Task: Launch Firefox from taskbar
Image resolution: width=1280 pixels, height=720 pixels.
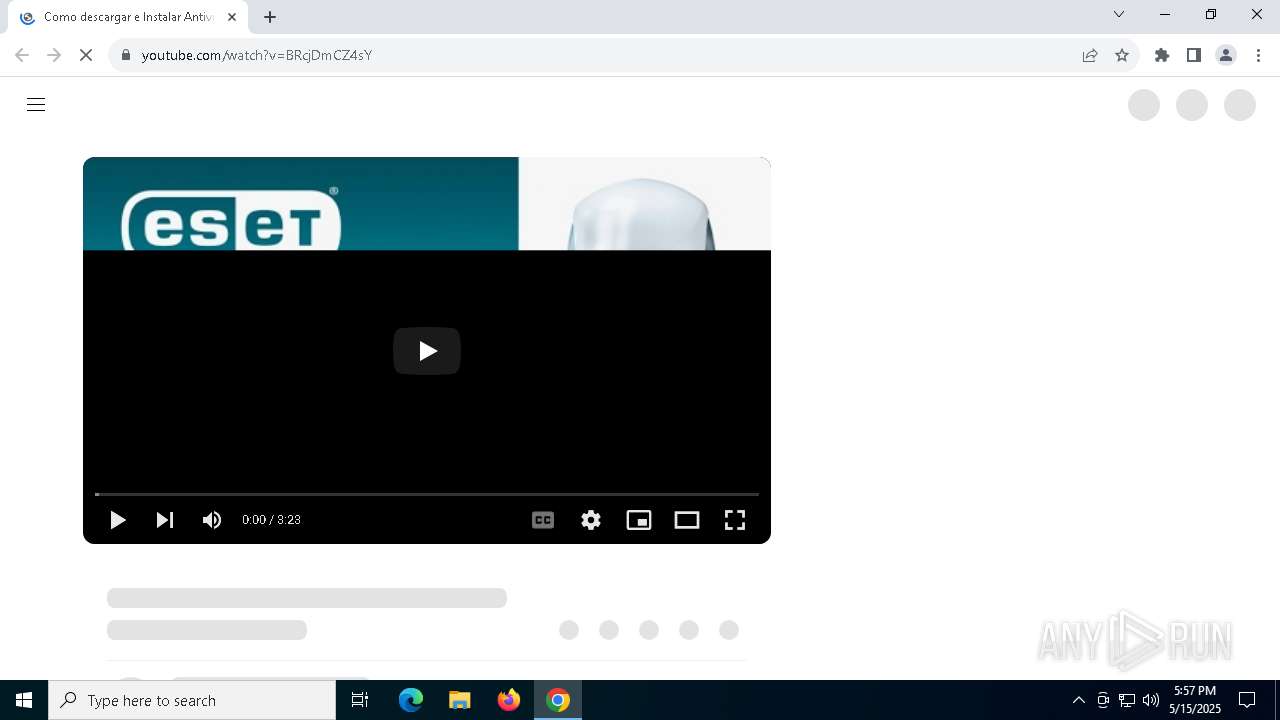Action: (x=509, y=700)
